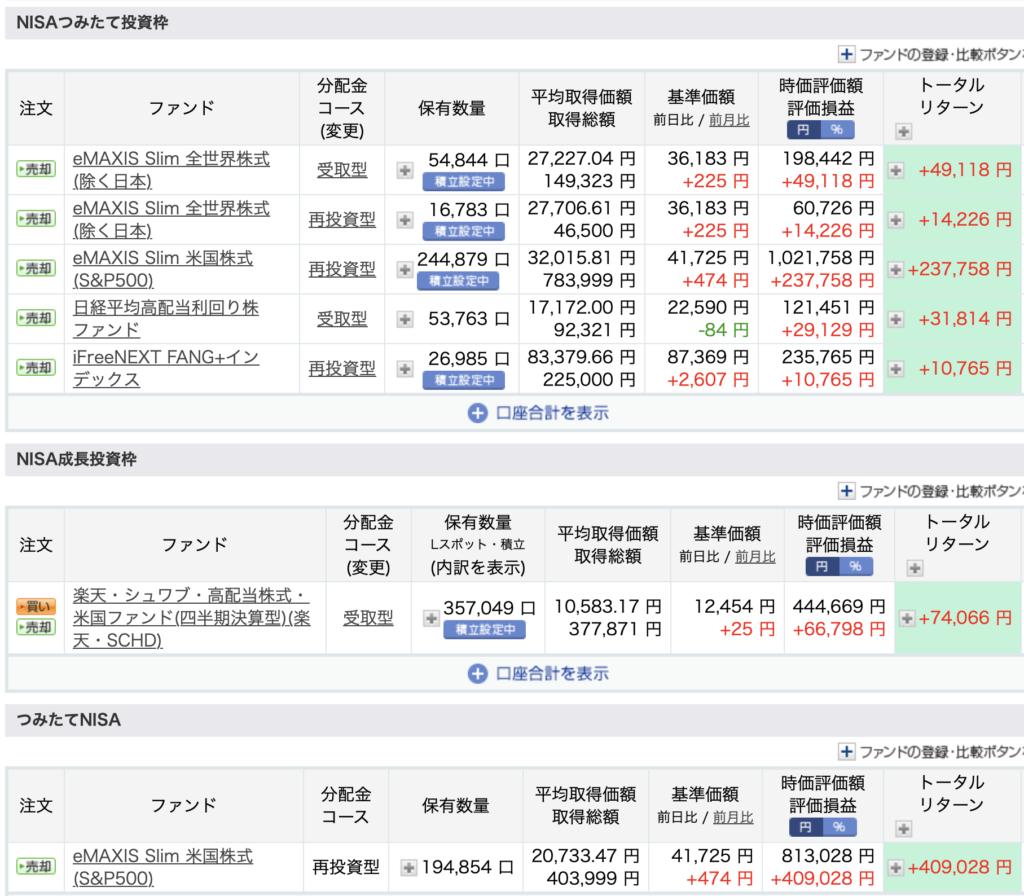Expand 口座合計を表示 under NISAつみたて投資枠
Viewport: 1024px width, 896px height.
(x=540, y=412)
